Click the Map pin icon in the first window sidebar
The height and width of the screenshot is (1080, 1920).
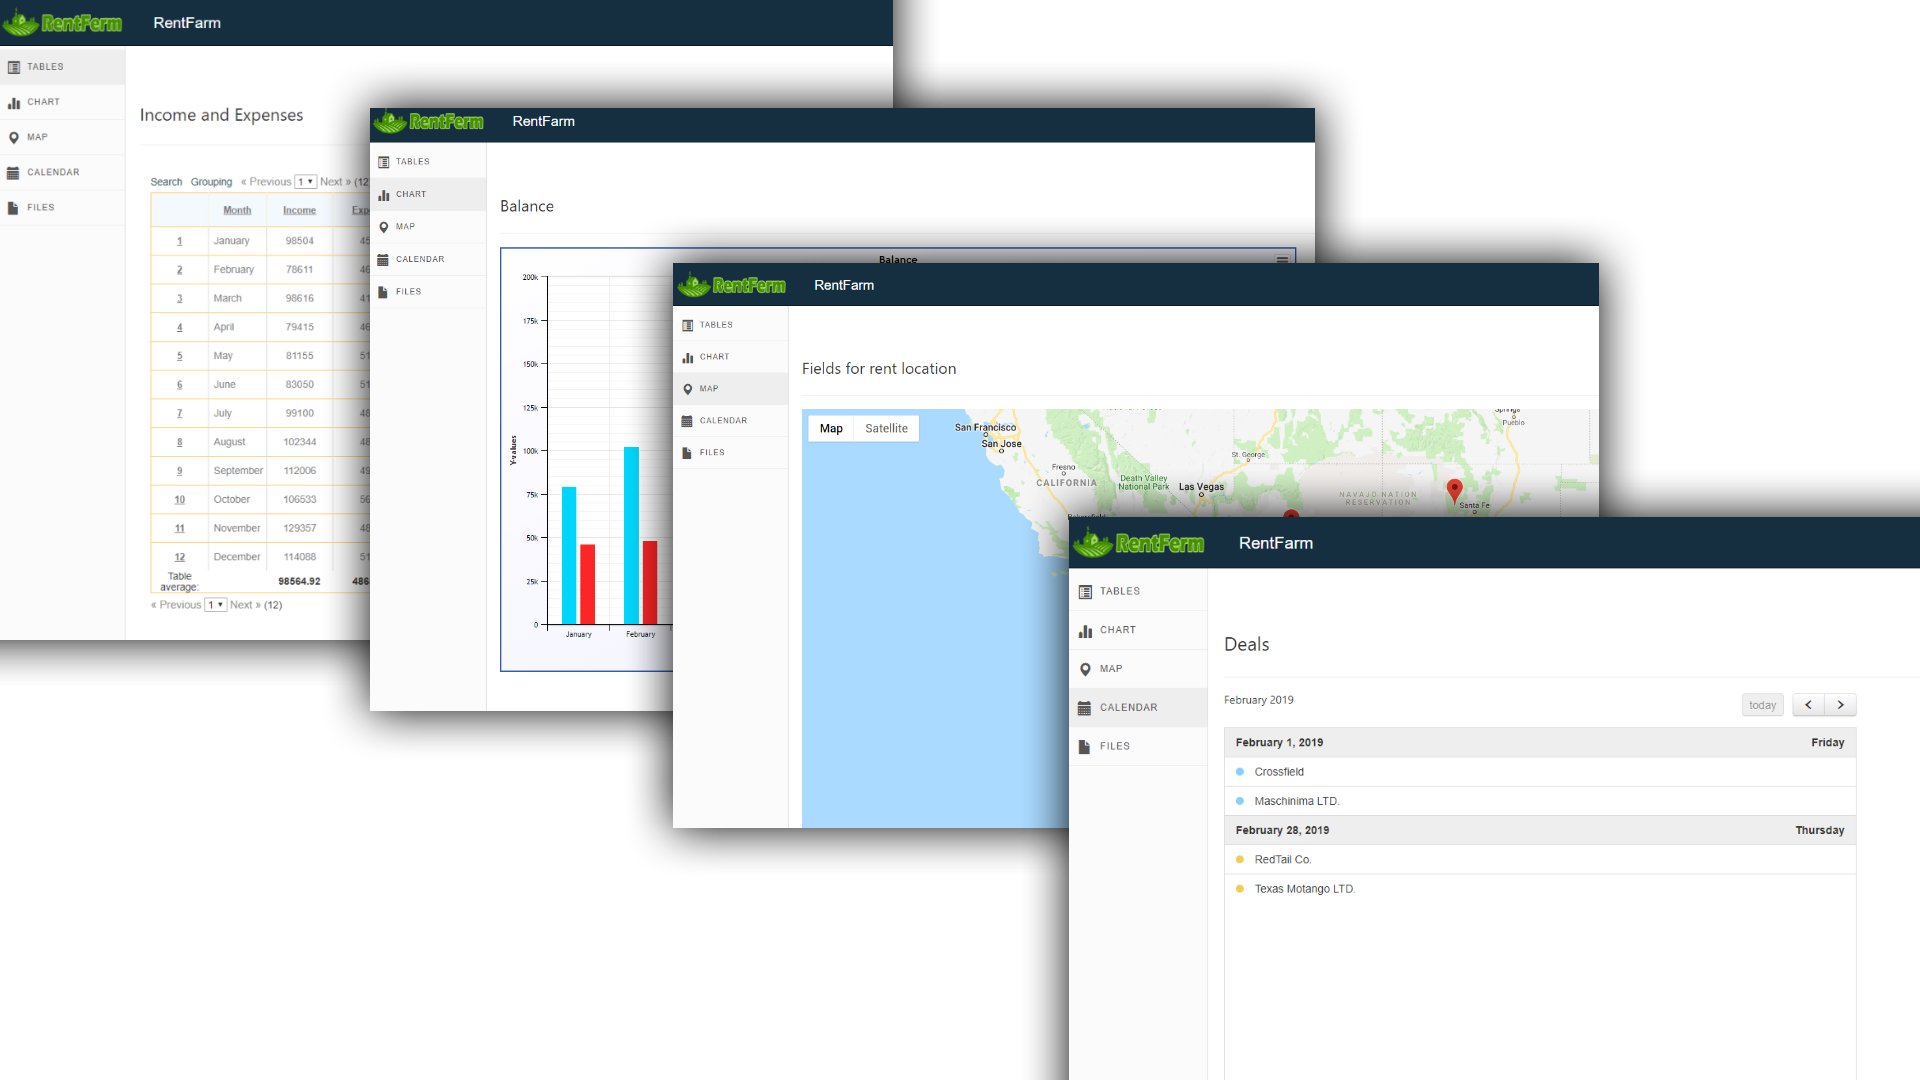[14, 137]
